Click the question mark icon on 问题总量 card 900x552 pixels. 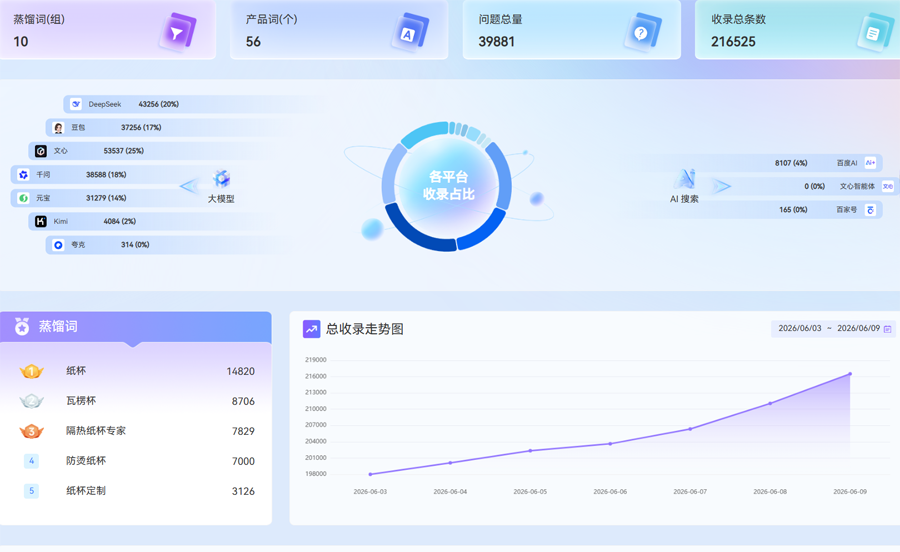tap(642, 33)
